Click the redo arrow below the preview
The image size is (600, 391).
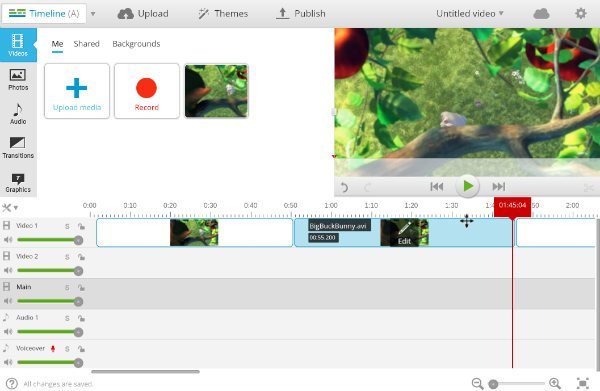(x=368, y=187)
